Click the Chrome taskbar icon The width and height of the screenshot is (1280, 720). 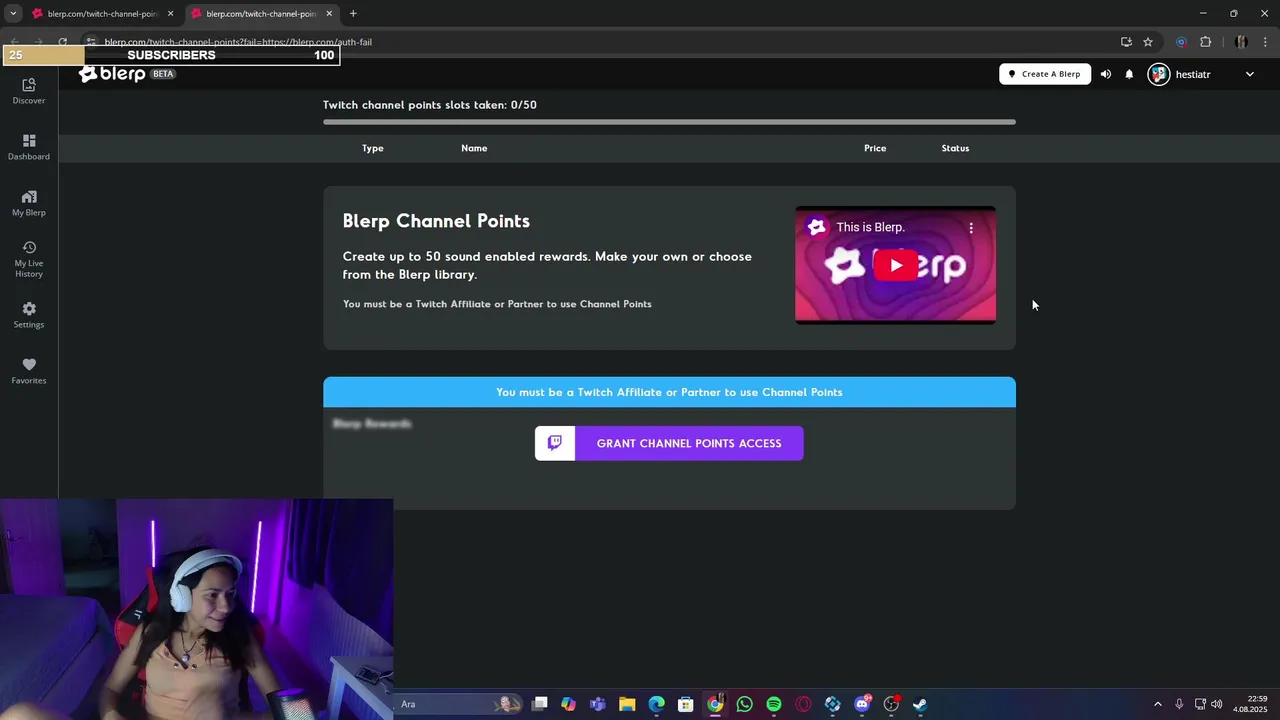[x=715, y=704]
